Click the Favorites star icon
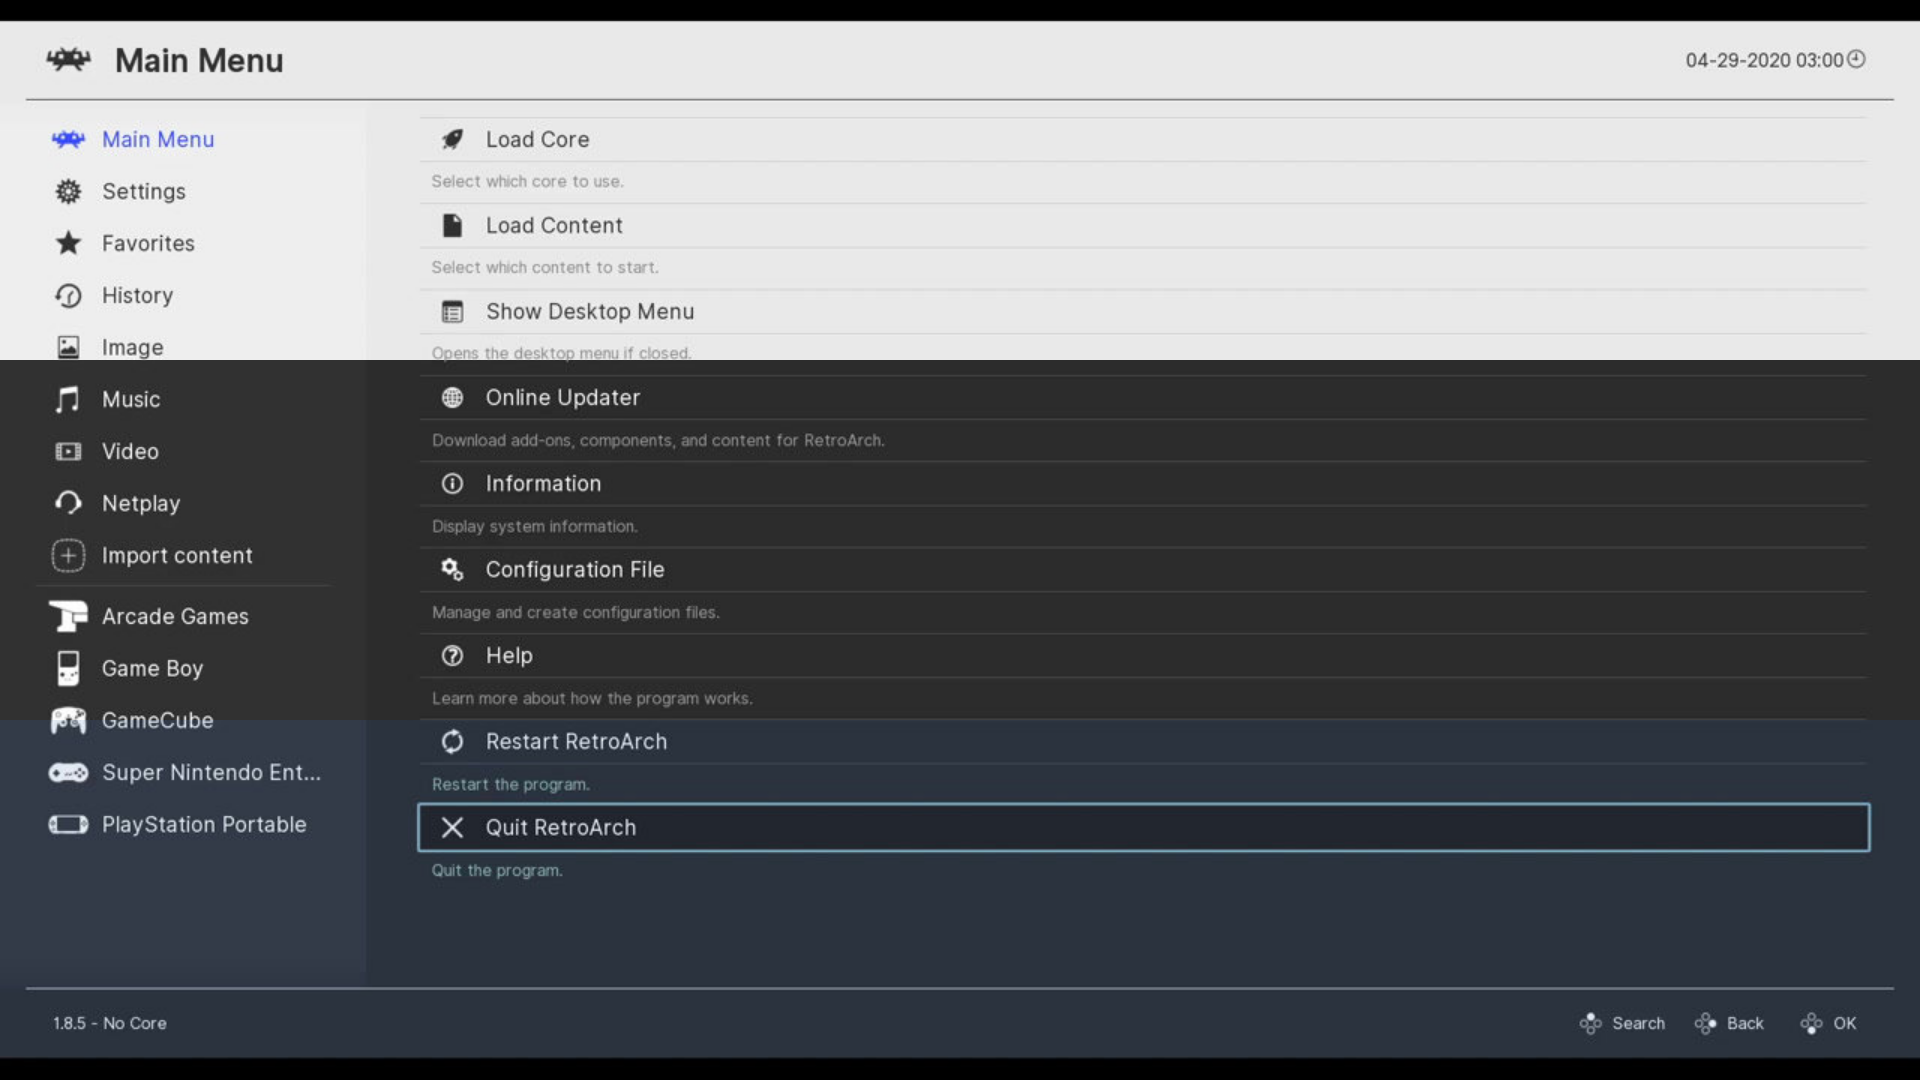Screen dimensions: 1920x1080 68,243
